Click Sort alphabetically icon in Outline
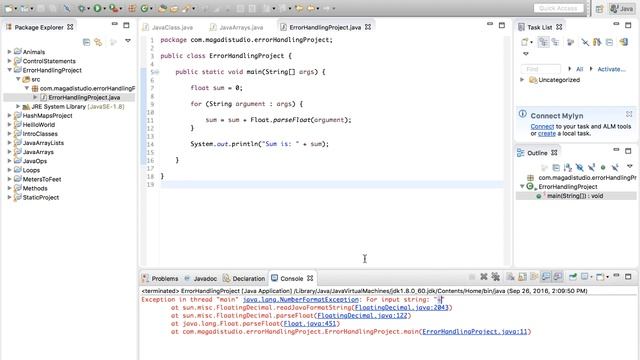640x360 pixels. 568,167
